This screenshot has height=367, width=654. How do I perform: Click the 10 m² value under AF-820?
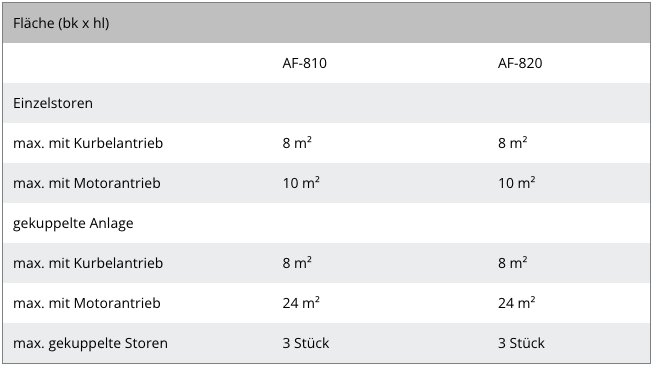tap(517, 183)
